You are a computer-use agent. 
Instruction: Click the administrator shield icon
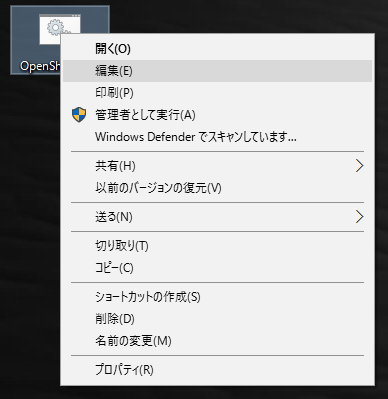click(x=79, y=115)
